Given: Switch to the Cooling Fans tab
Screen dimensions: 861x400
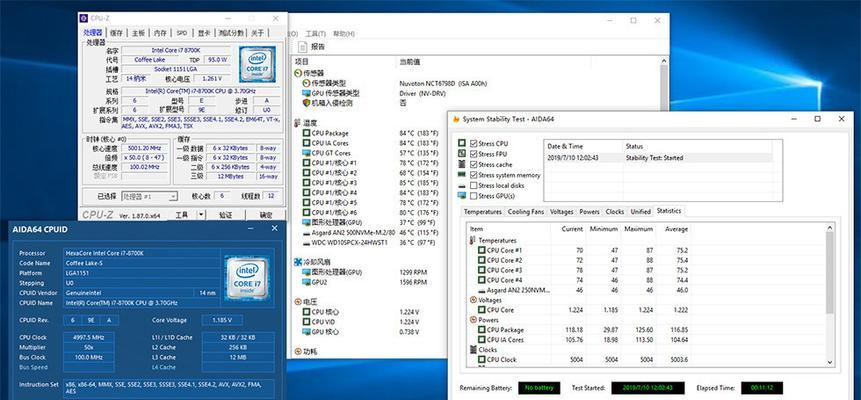Looking at the screenshot, I should pyautogui.click(x=526, y=212).
